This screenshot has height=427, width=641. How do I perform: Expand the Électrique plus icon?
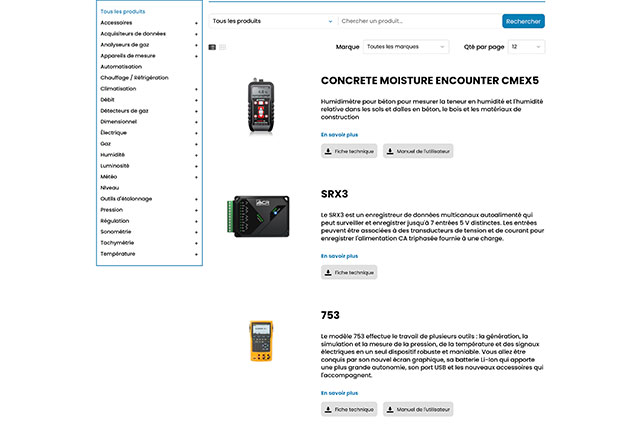tap(196, 134)
